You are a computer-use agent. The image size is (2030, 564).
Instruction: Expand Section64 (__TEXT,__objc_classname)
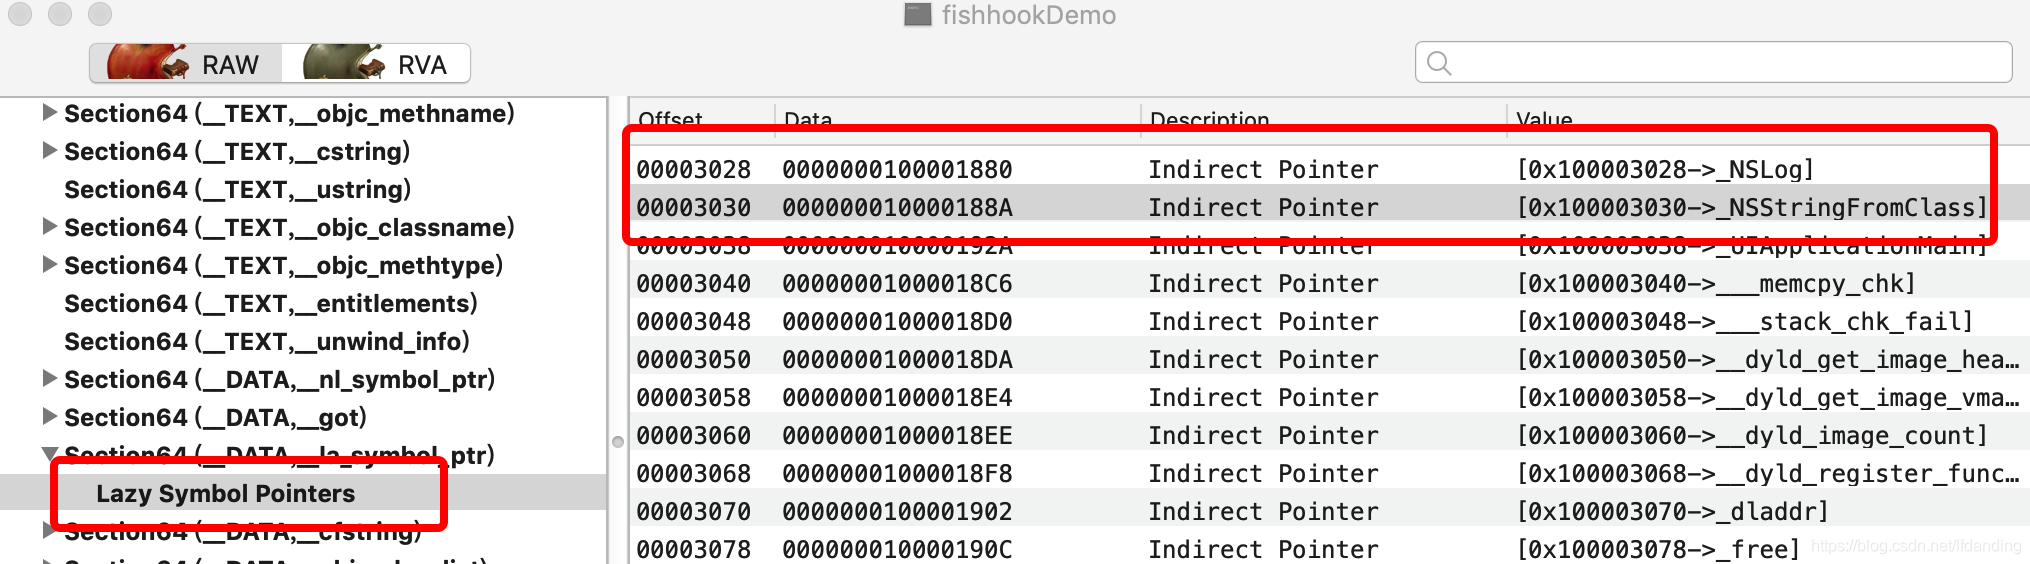tap(48, 227)
